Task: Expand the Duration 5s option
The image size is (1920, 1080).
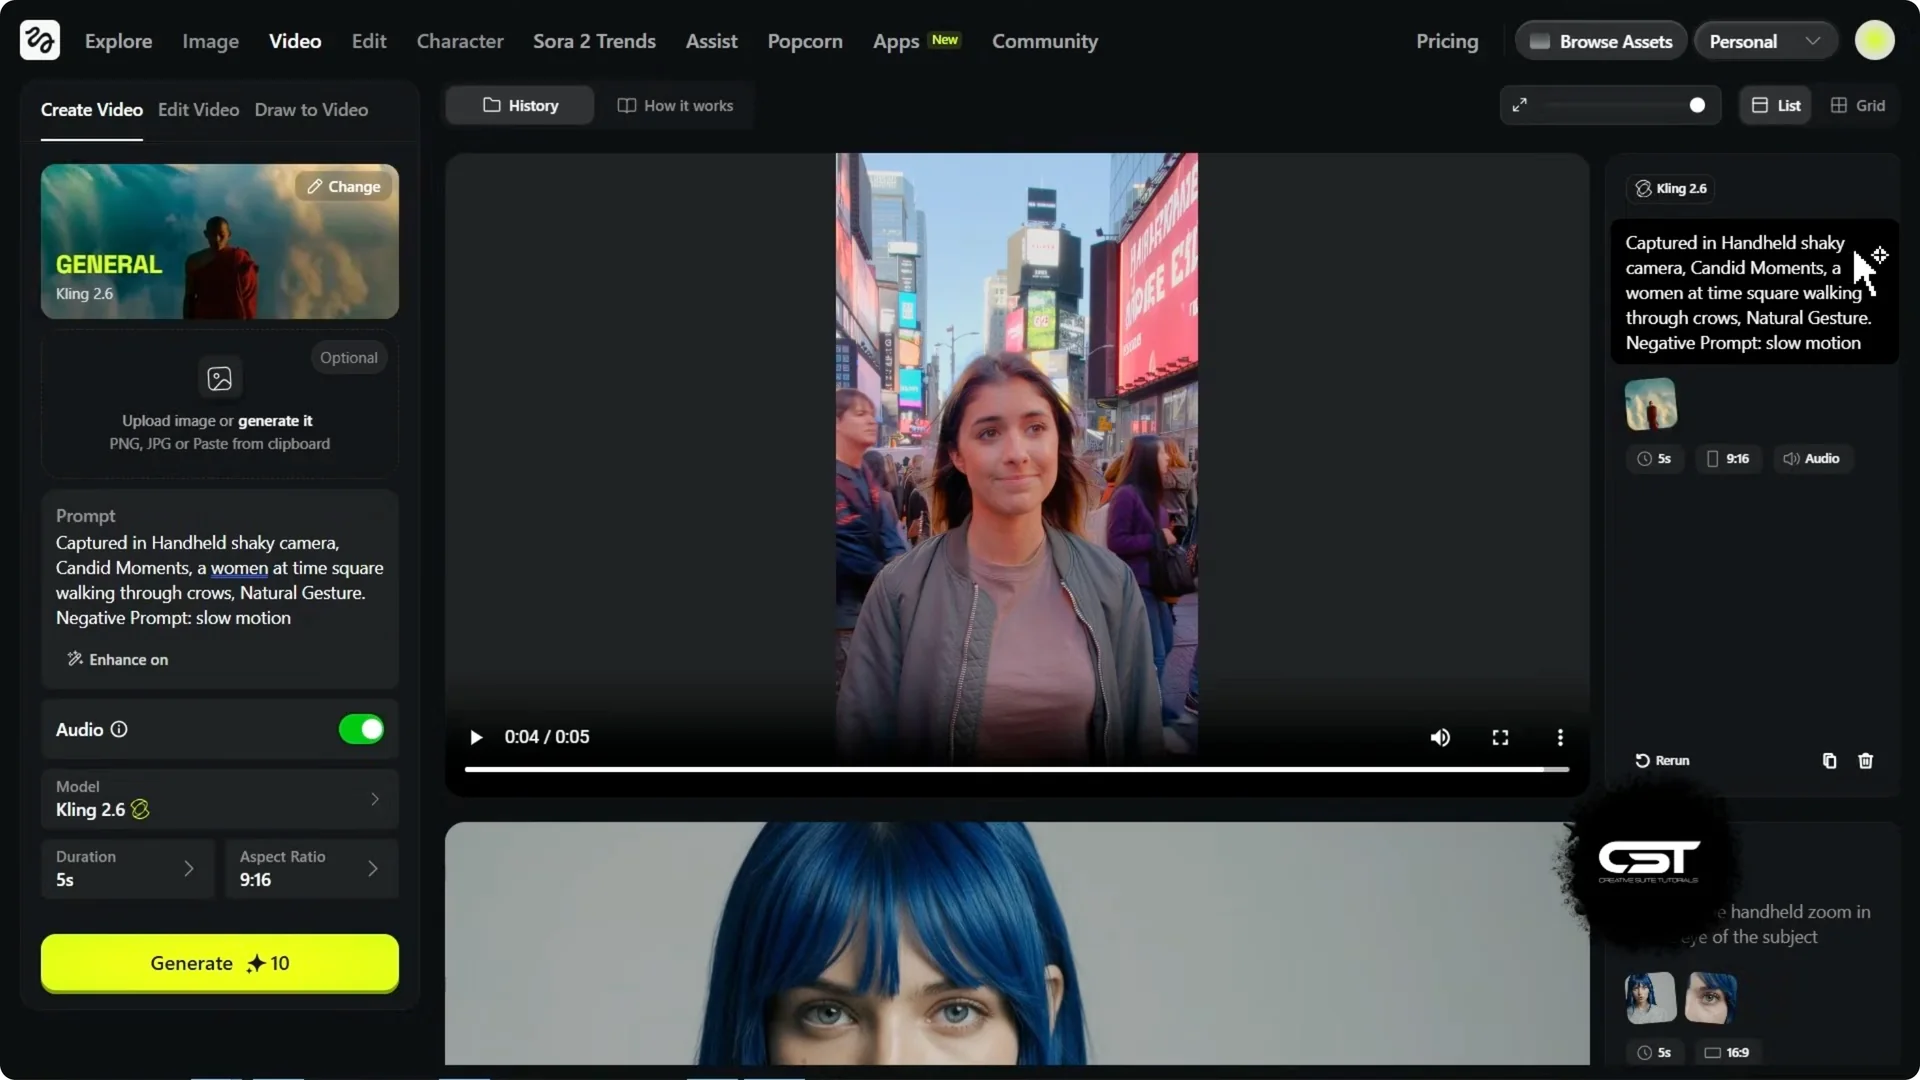Action: [x=127, y=869]
